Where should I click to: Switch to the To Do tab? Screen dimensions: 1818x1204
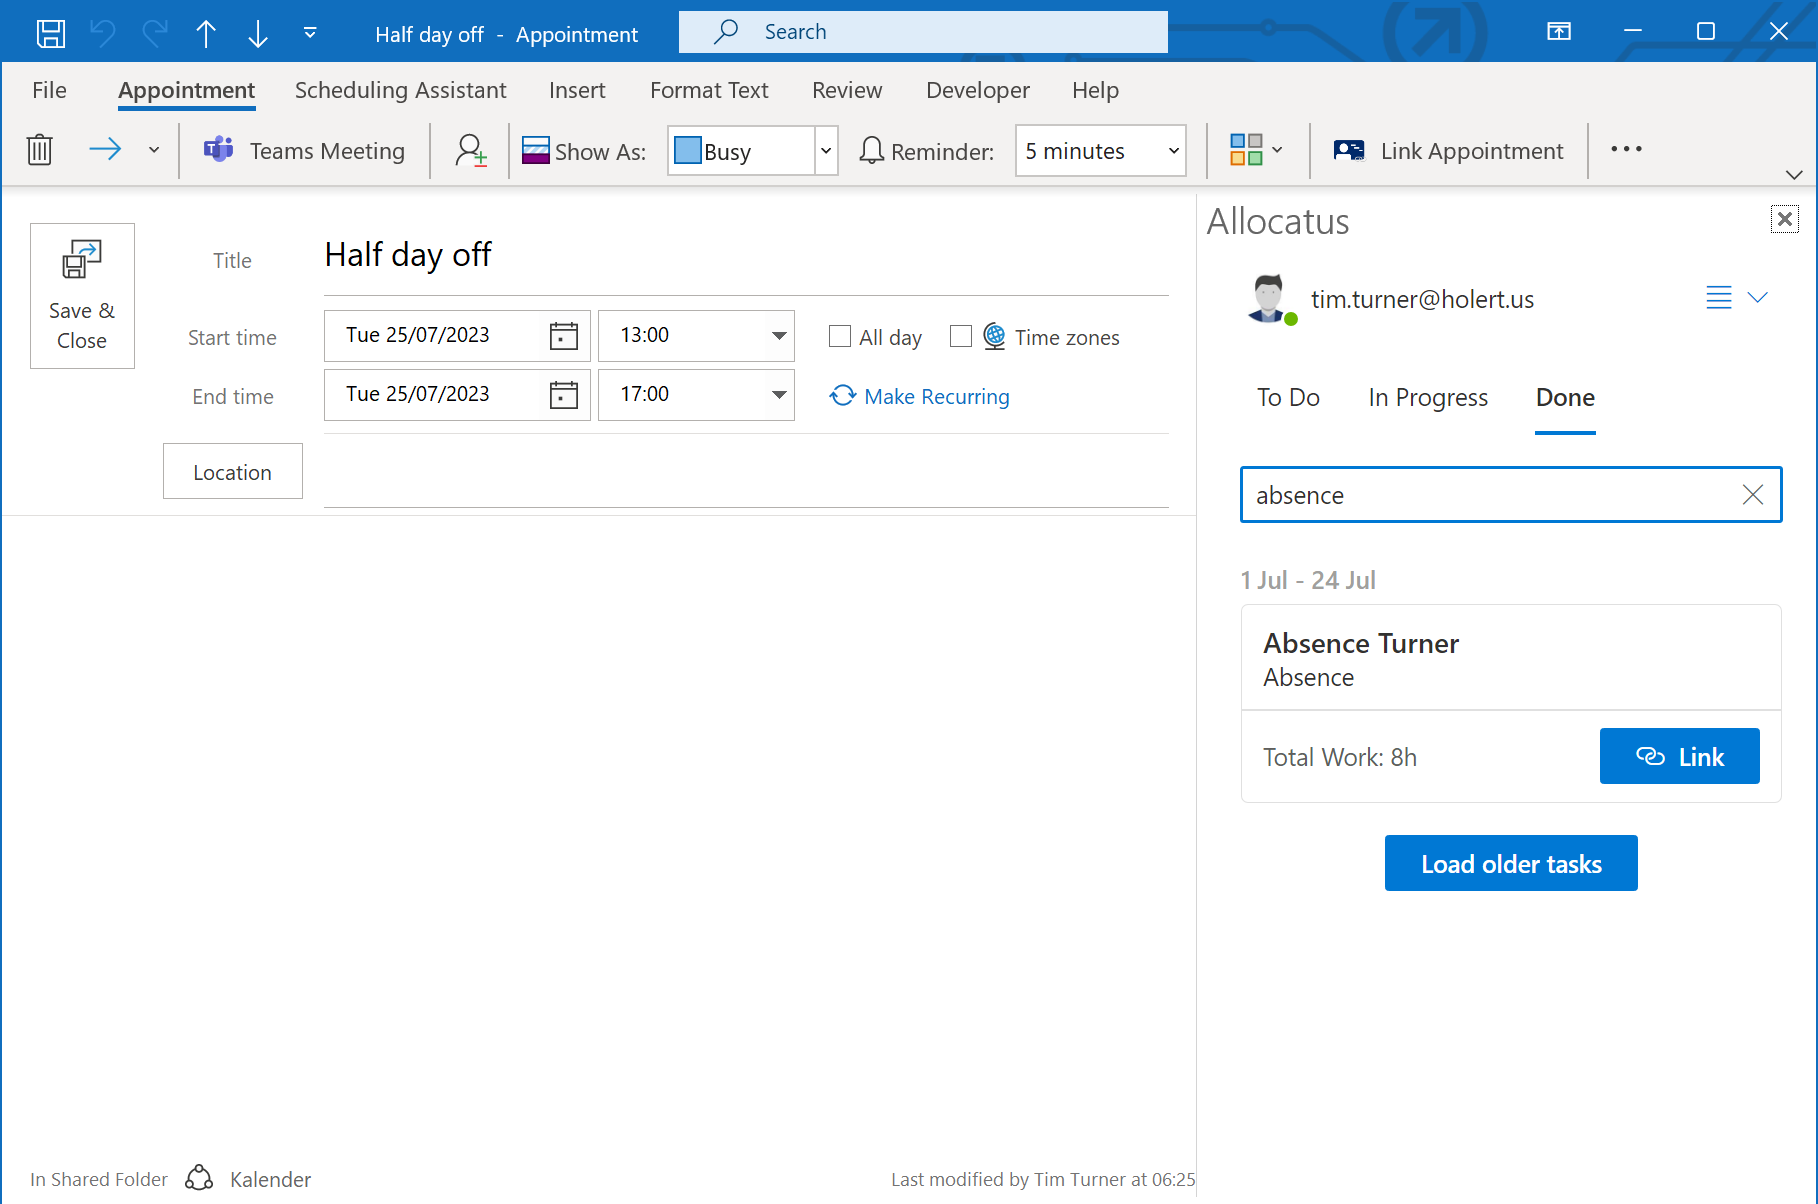click(x=1288, y=398)
